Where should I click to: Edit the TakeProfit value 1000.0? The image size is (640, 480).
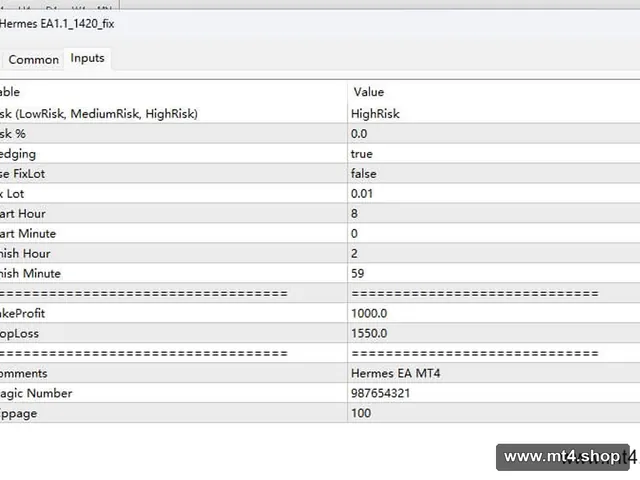tap(493, 313)
